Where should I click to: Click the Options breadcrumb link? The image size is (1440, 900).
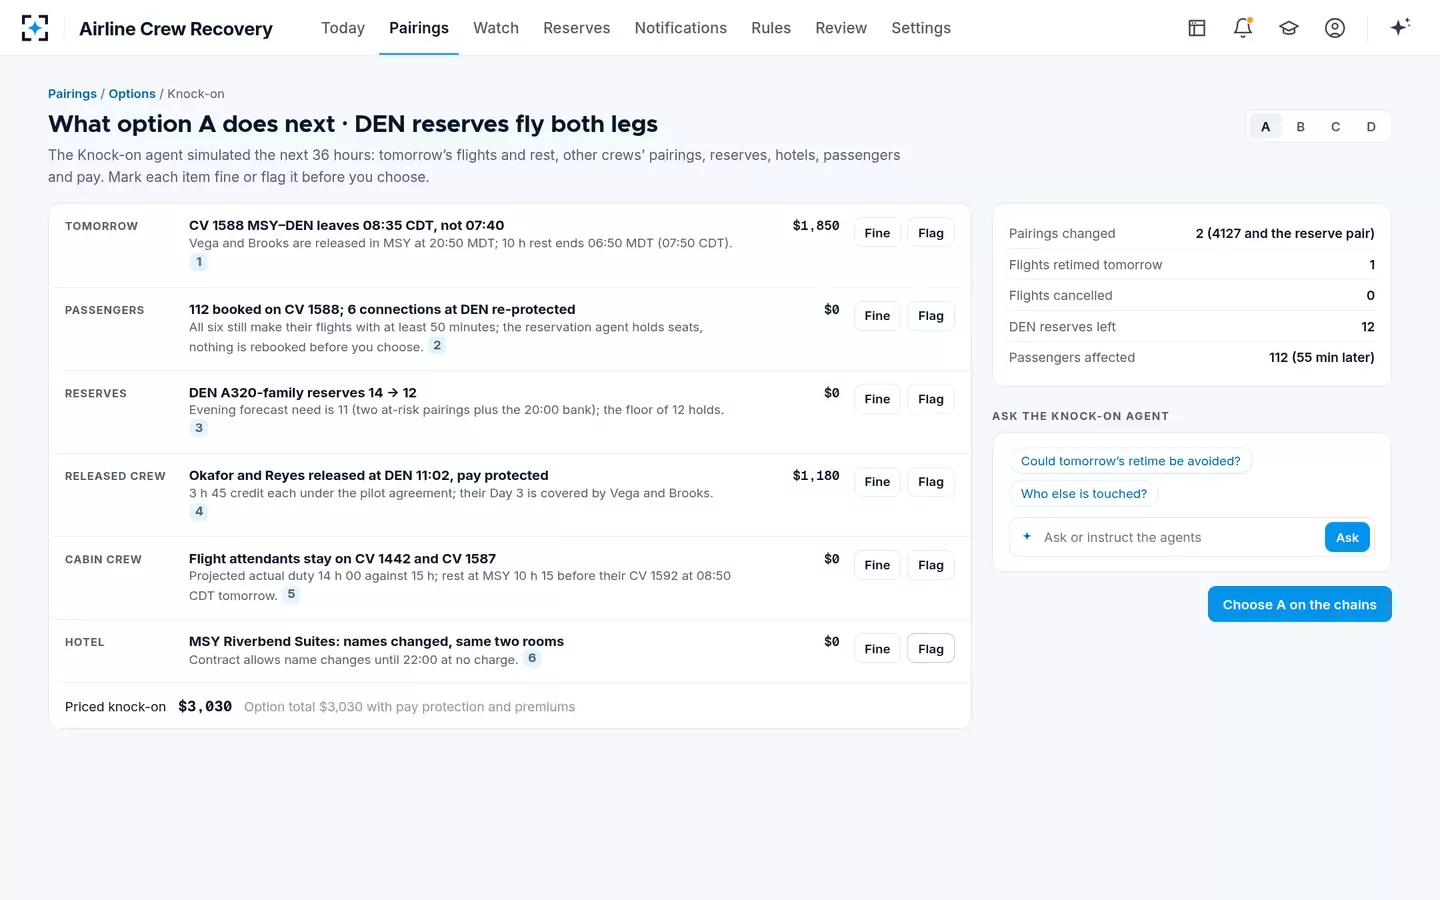click(132, 94)
